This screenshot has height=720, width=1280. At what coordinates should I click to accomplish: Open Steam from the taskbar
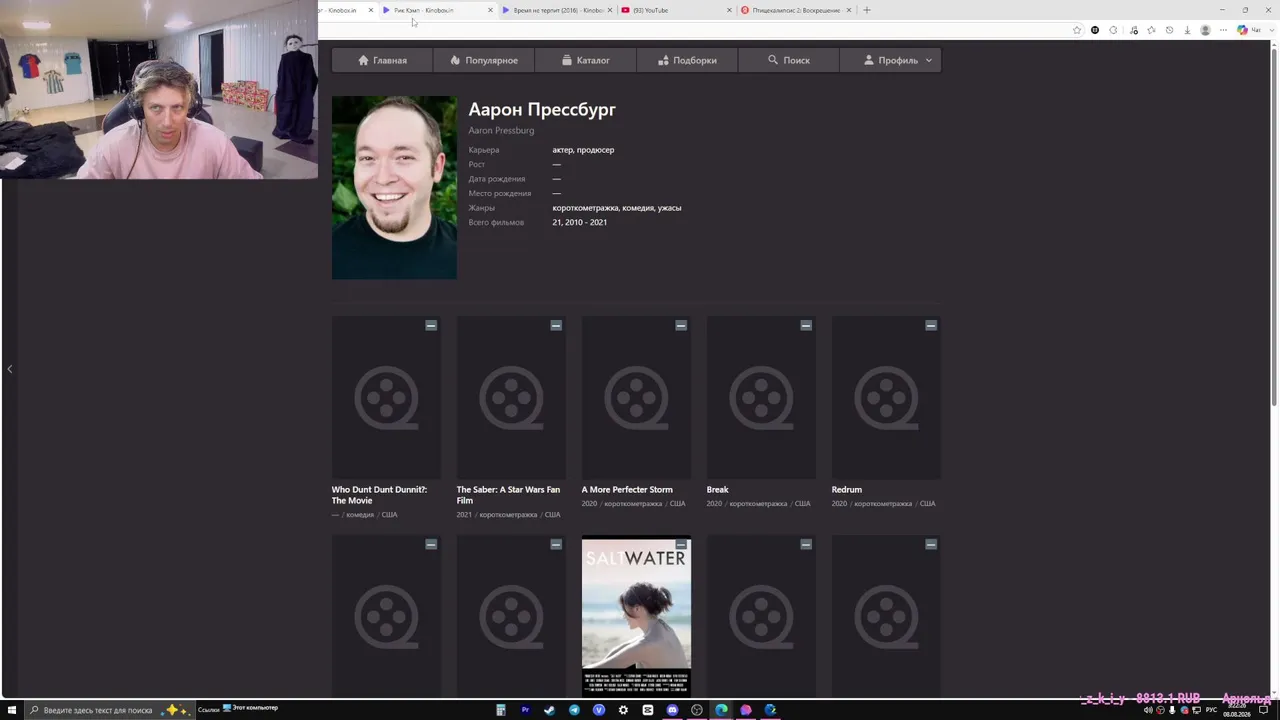(549, 710)
